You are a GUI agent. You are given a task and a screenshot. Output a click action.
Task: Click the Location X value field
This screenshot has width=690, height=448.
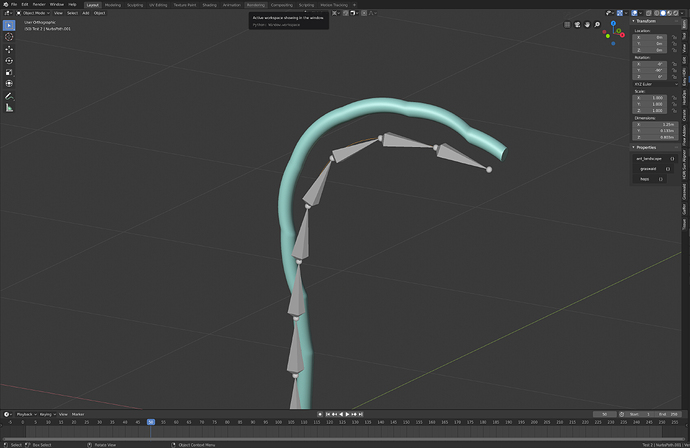point(650,37)
